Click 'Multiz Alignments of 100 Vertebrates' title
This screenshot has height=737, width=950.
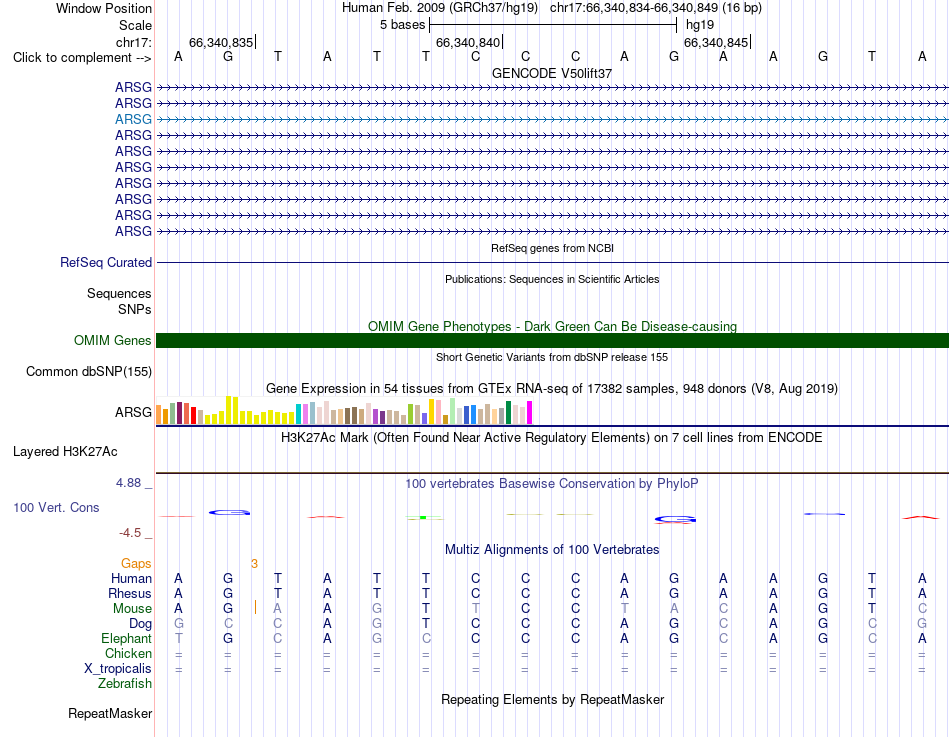pyautogui.click(x=552, y=550)
